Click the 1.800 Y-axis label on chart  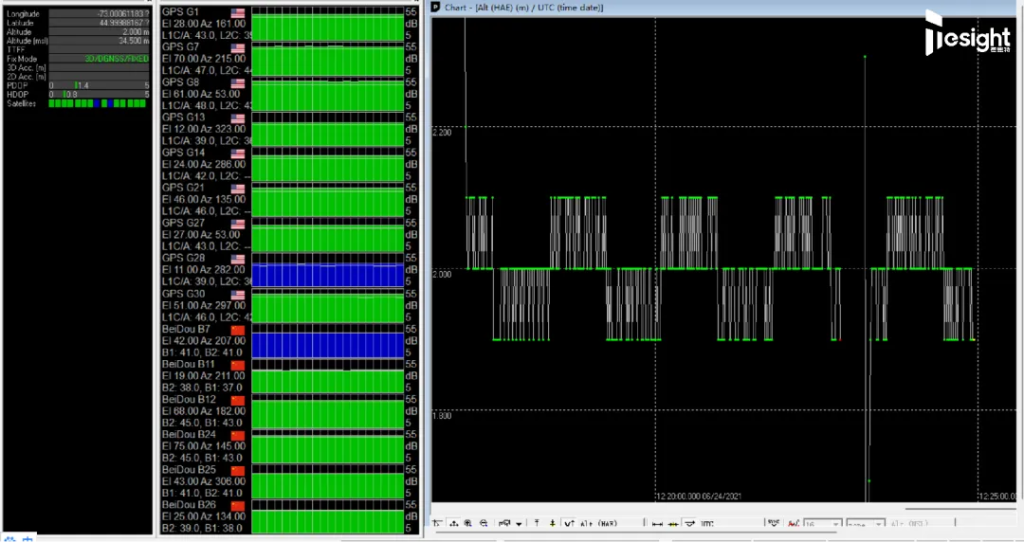click(442, 416)
